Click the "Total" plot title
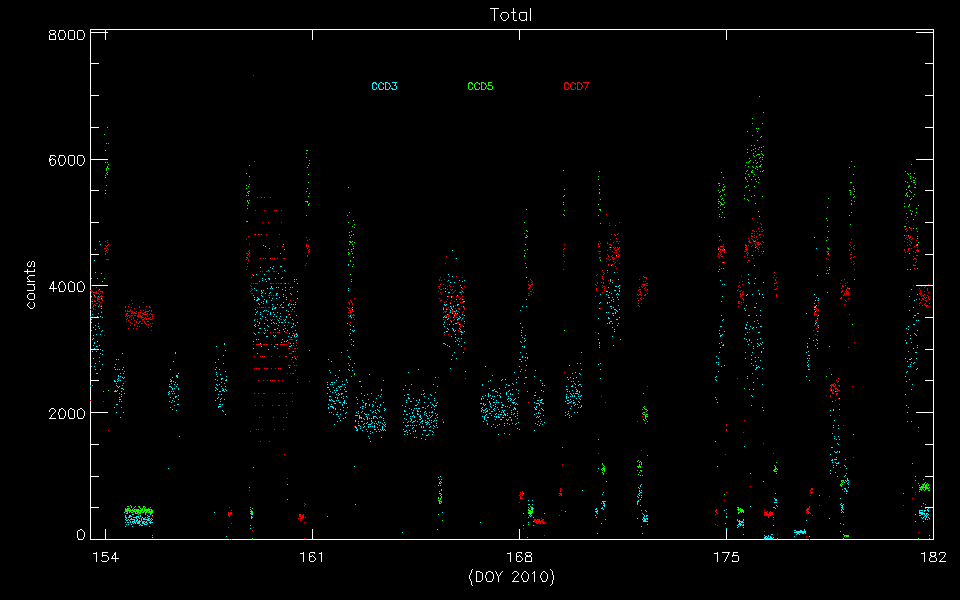This screenshot has height=600, width=960. click(511, 15)
